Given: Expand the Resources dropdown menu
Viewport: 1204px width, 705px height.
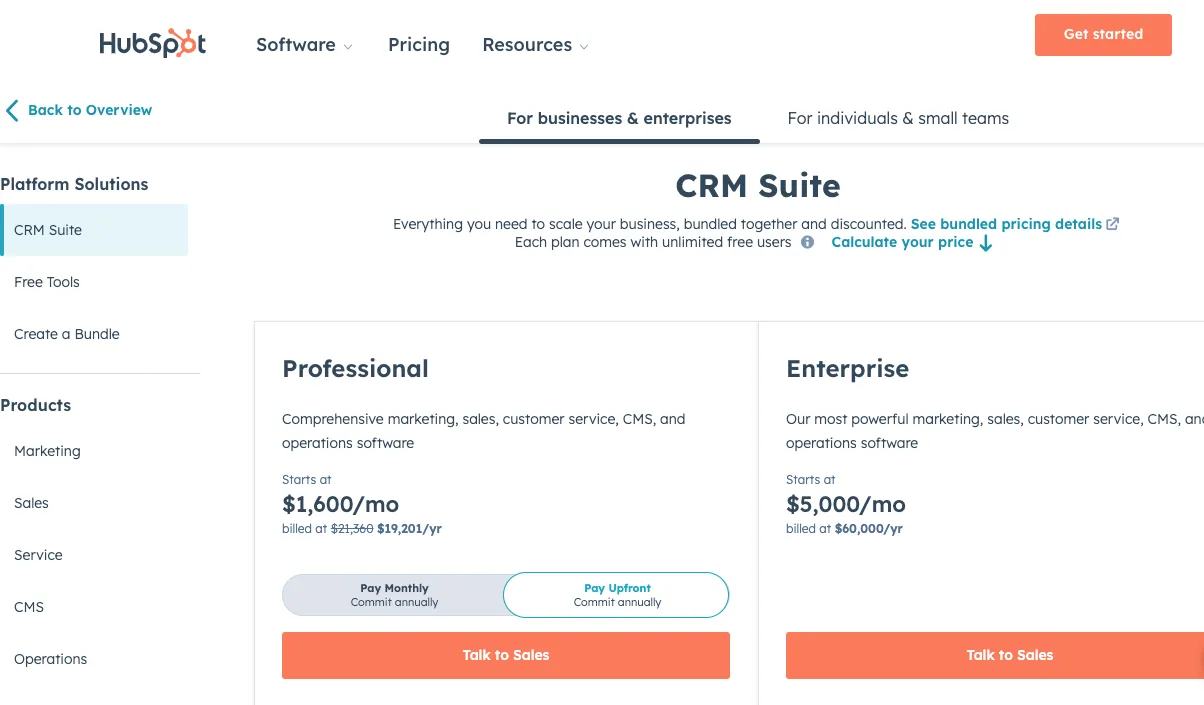Looking at the screenshot, I should pyautogui.click(x=535, y=45).
